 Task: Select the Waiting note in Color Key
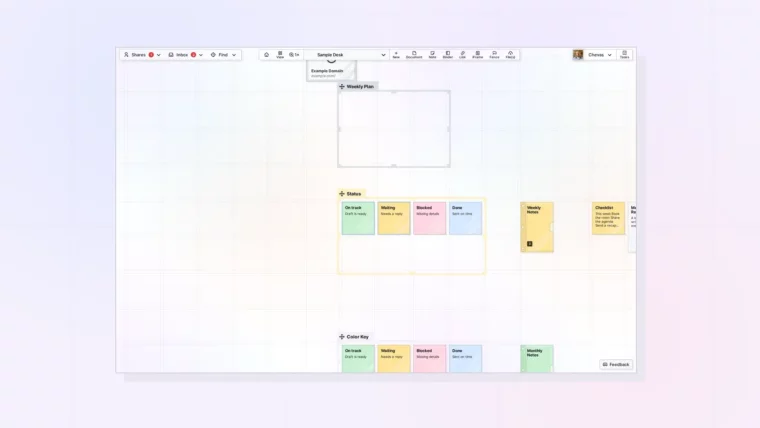[x=394, y=359]
